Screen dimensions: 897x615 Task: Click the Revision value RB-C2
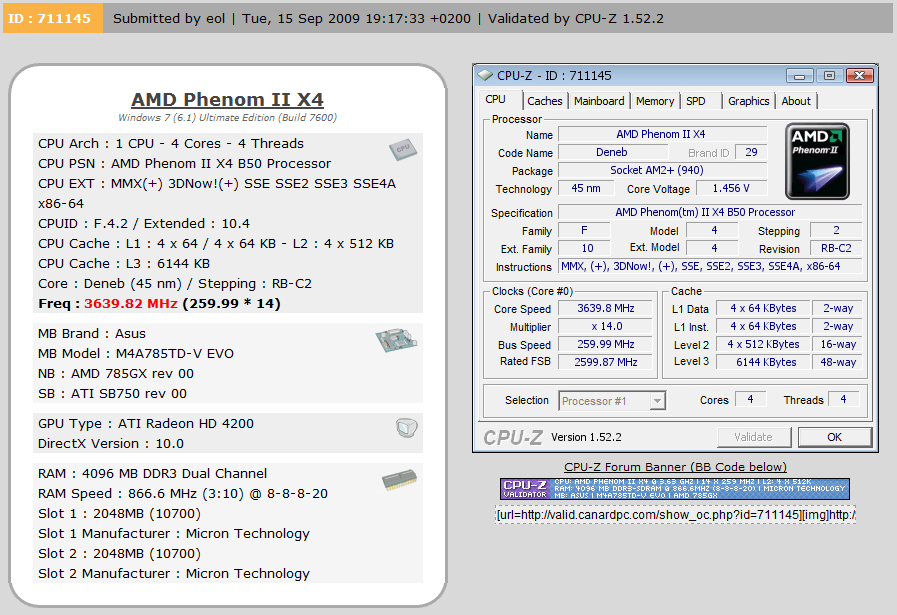[836, 248]
